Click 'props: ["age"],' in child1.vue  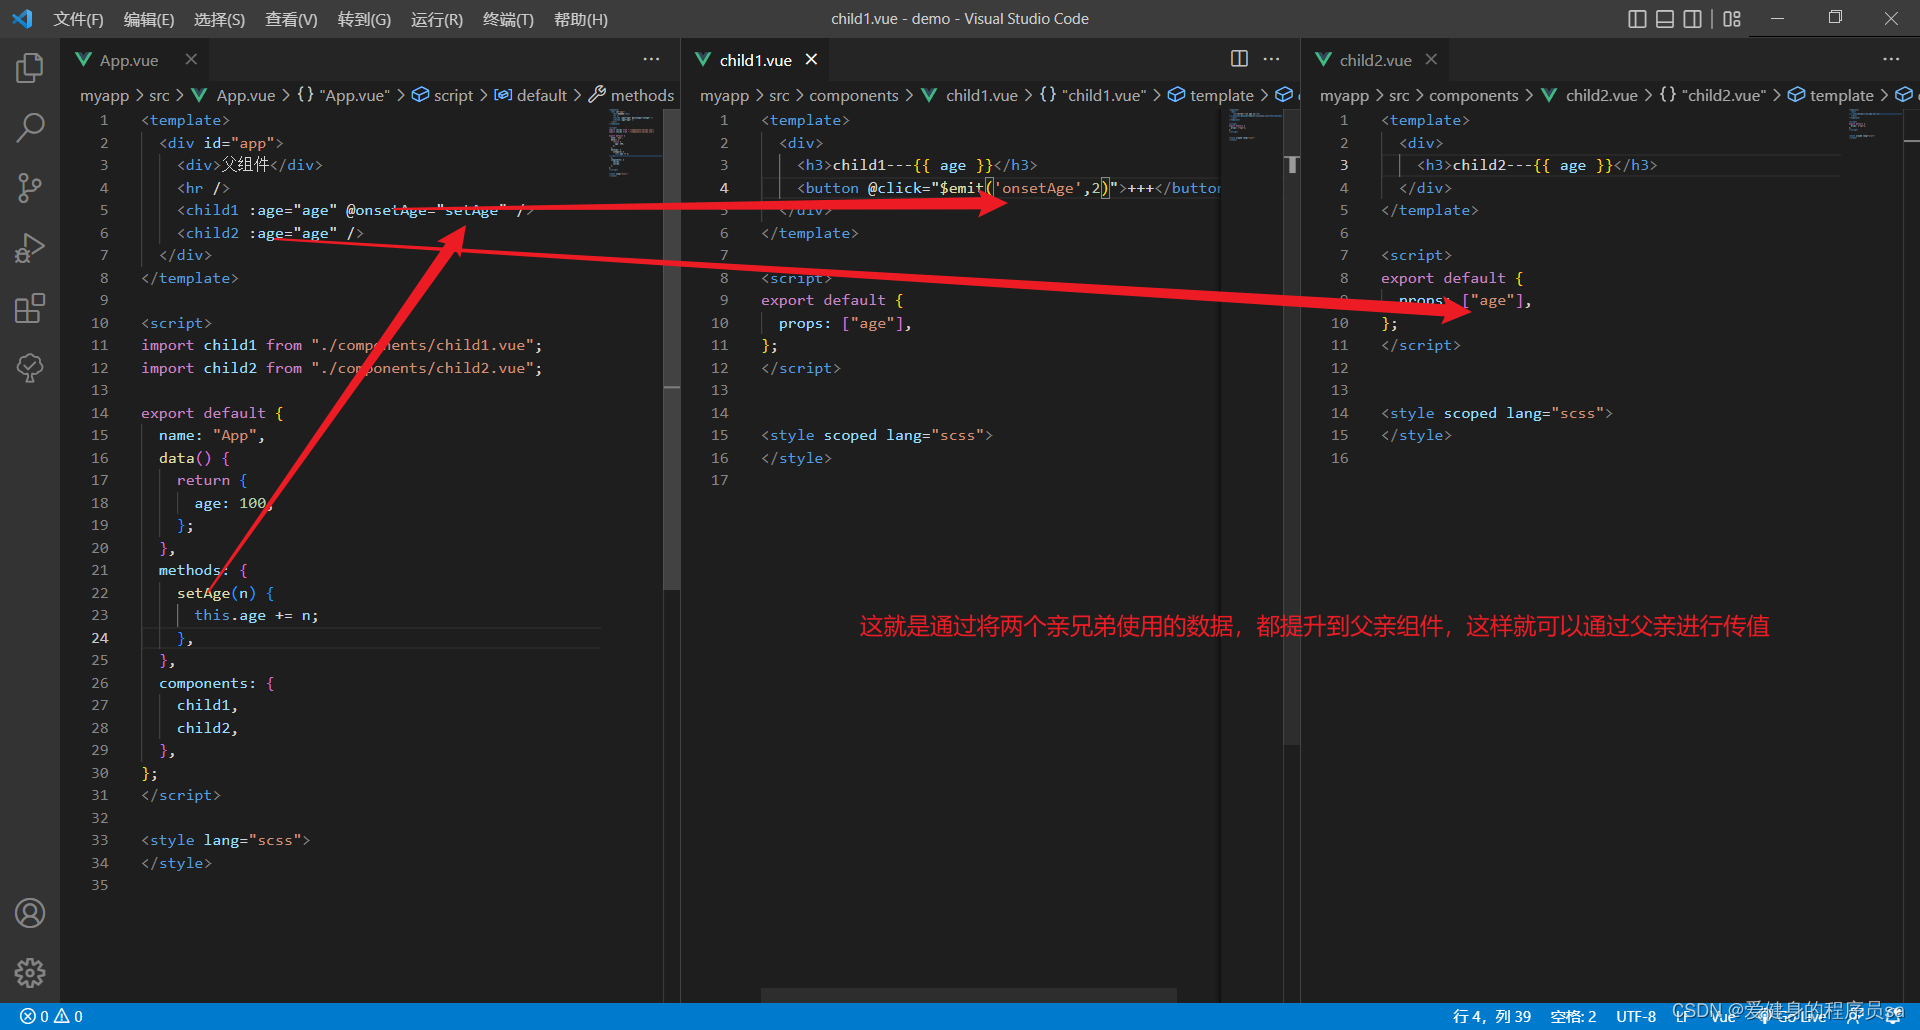click(x=845, y=323)
